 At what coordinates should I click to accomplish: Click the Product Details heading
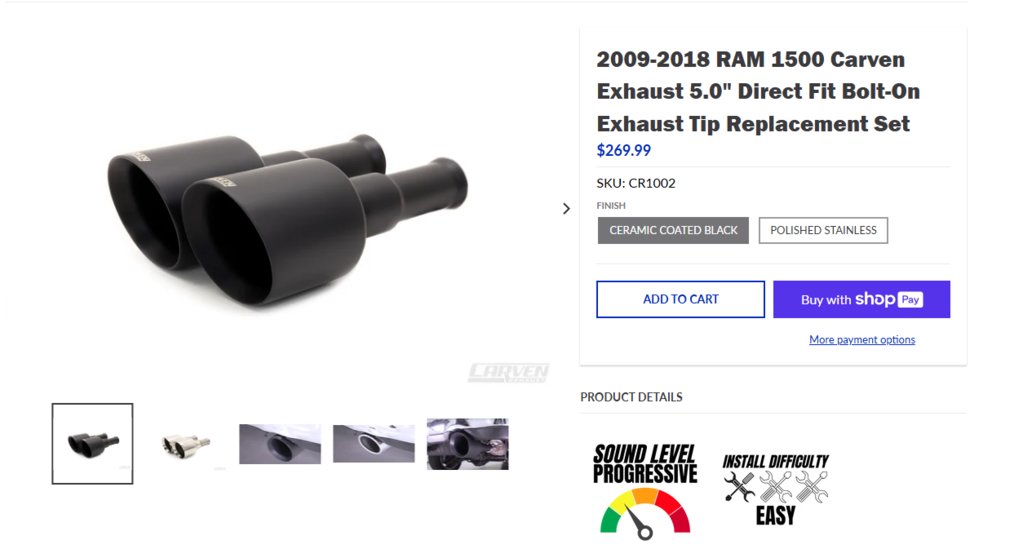631,397
